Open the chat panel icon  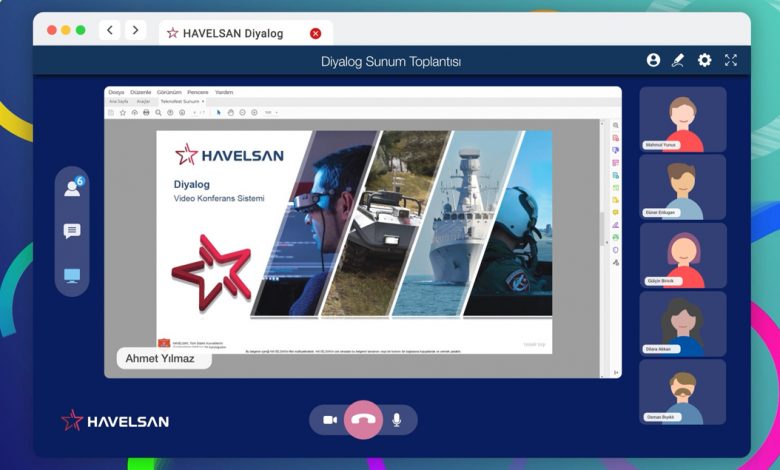point(72,231)
